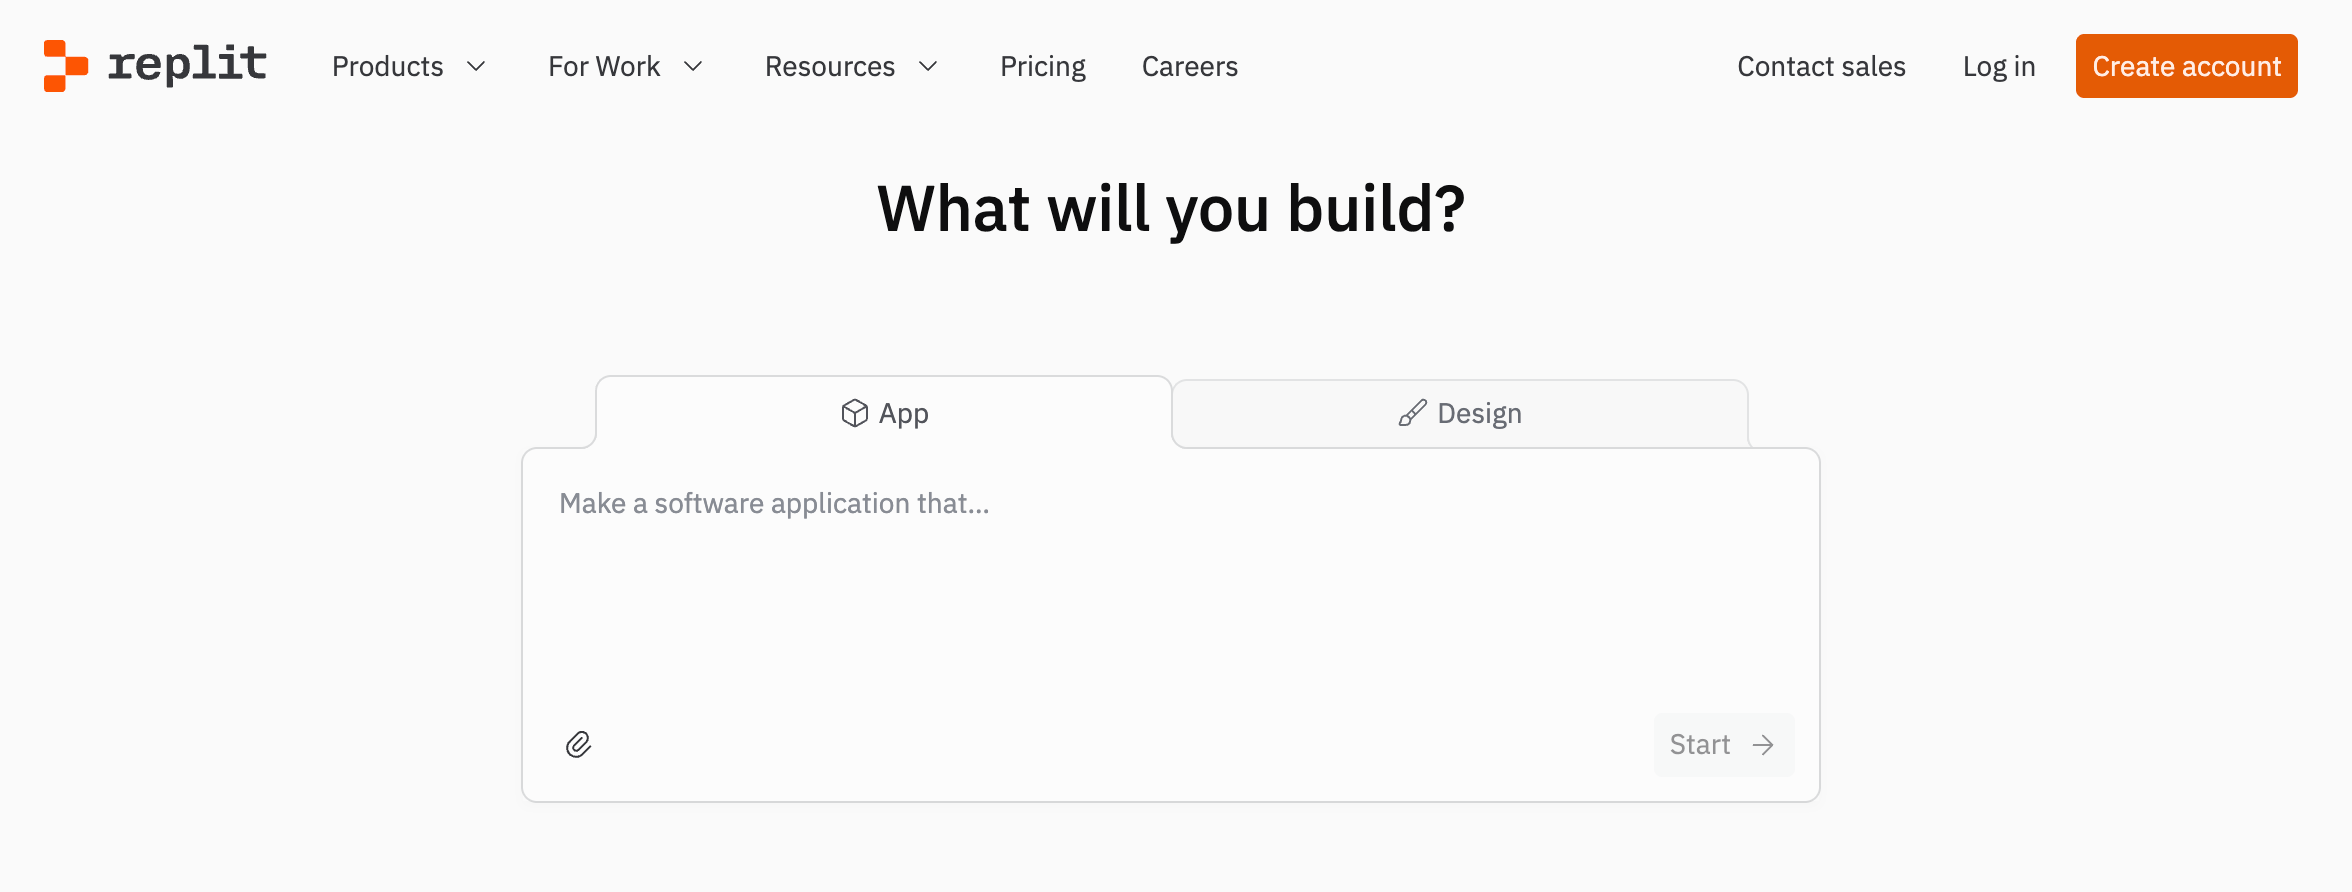Click the paintbrush icon on Design tab
The width and height of the screenshot is (2352, 892).
tap(1412, 413)
